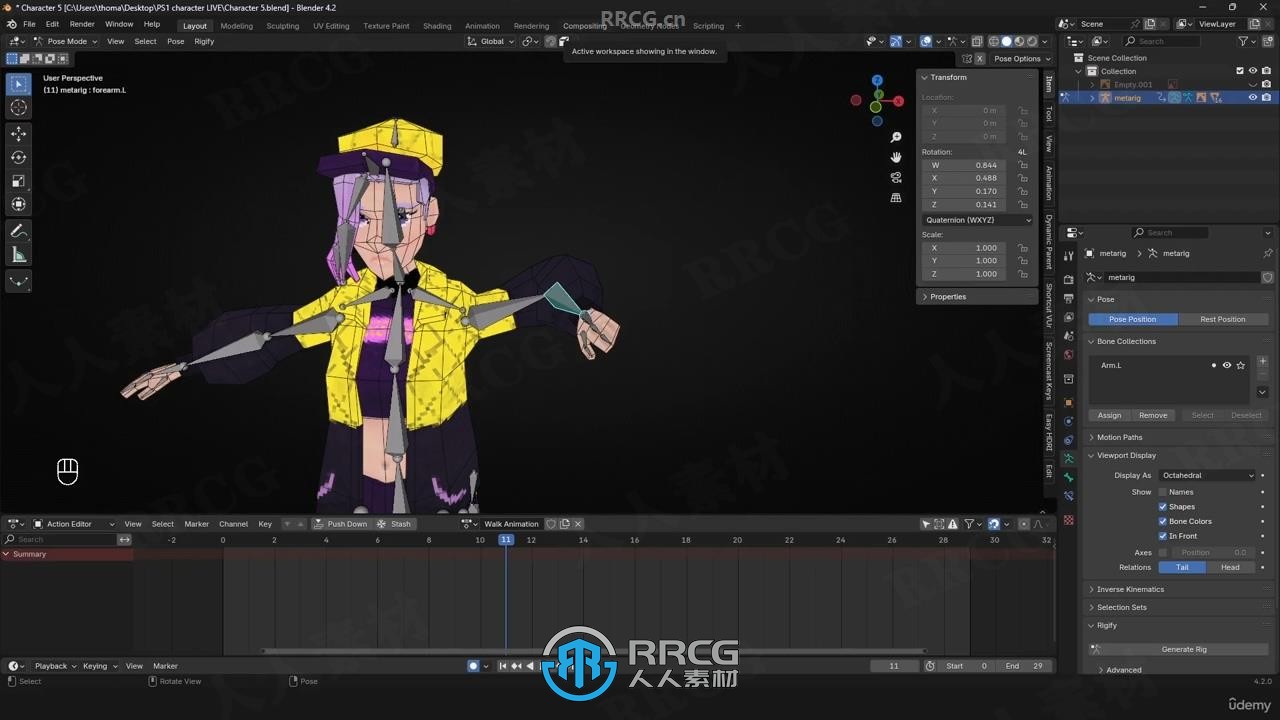This screenshot has width=1280, height=720.
Task: Open the Global orientation dropdown
Action: [491, 41]
